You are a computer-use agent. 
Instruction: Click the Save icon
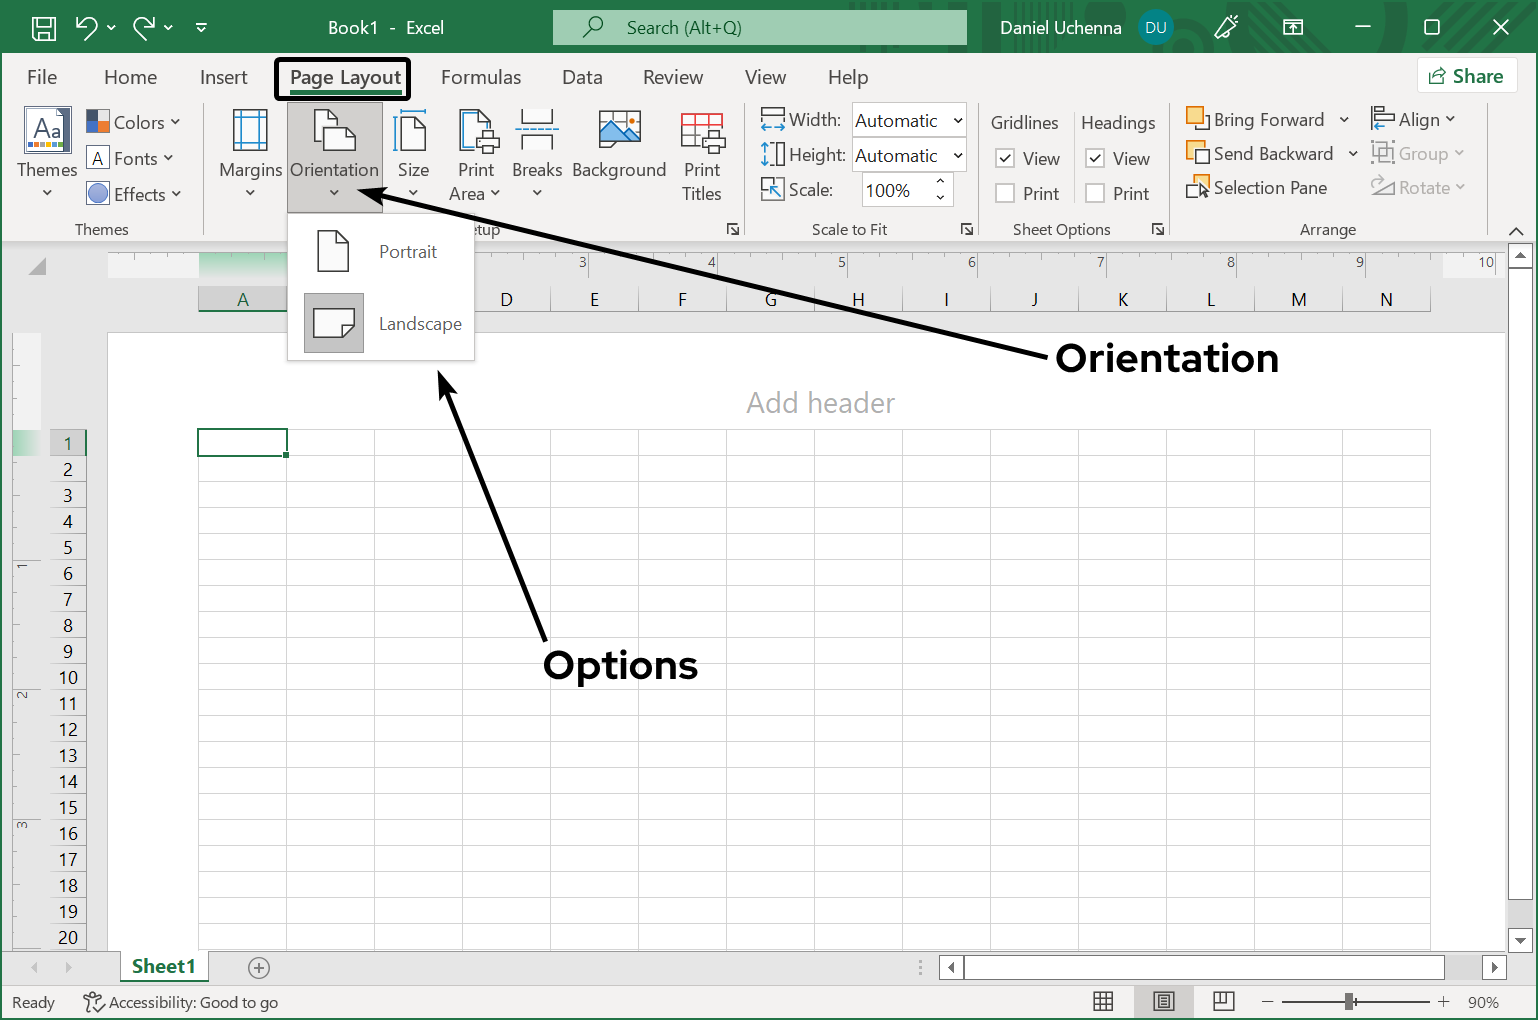coord(42,27)
